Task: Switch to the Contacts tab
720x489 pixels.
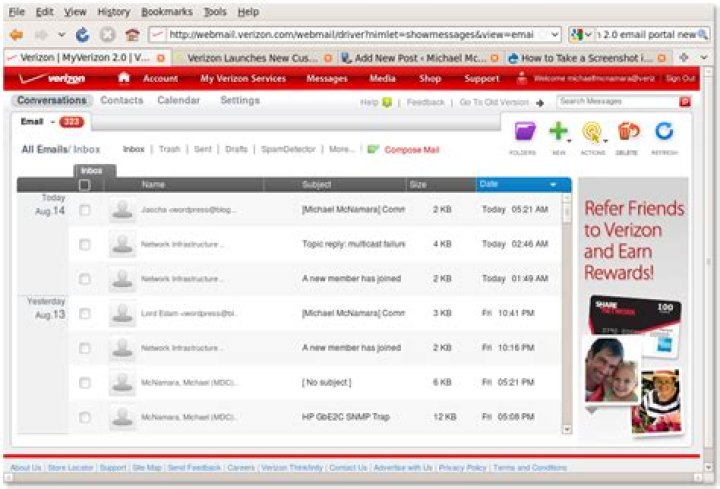Action: coord(122,100)
